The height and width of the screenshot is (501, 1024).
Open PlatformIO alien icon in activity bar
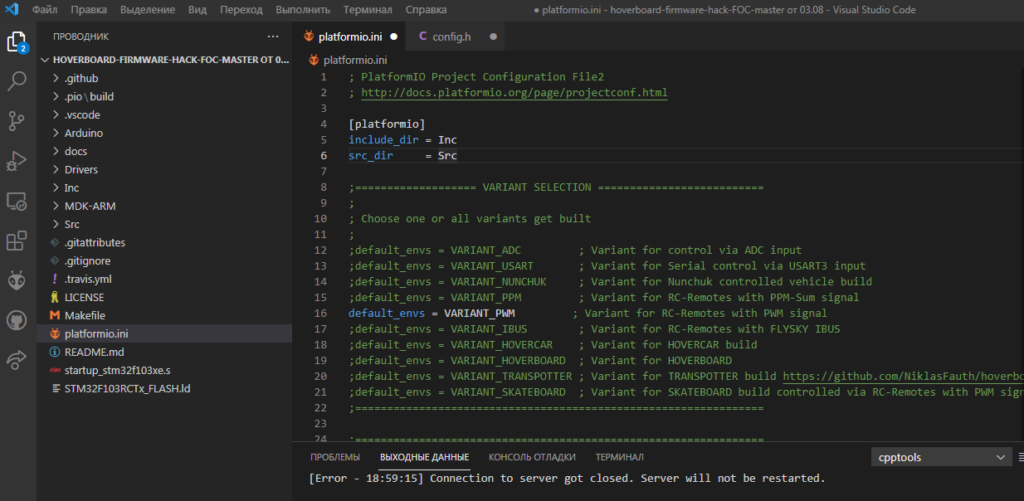tap(17, 281)
